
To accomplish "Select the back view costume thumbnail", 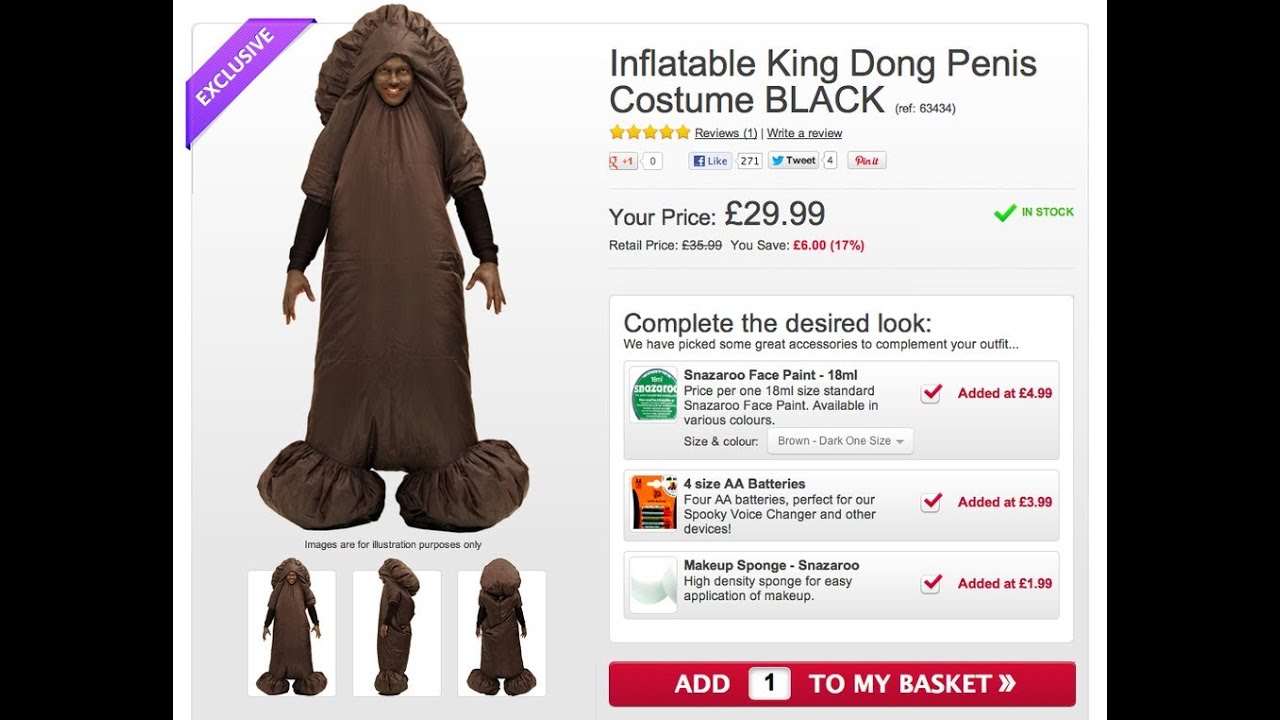I will pyautogui.click(x=502, y=633).
